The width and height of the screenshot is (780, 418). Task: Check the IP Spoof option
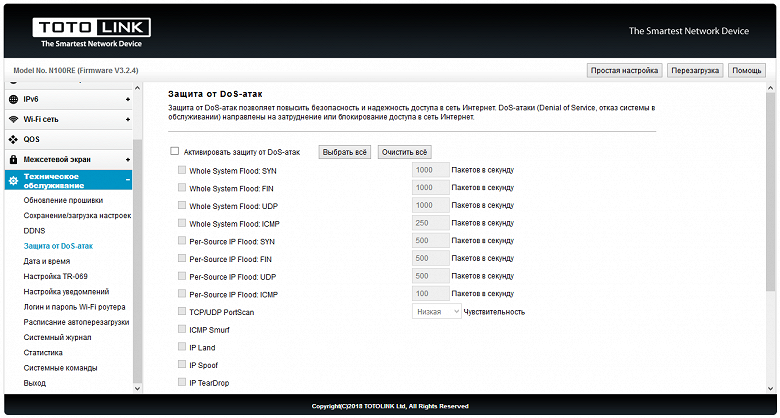(x=181, y=365)
